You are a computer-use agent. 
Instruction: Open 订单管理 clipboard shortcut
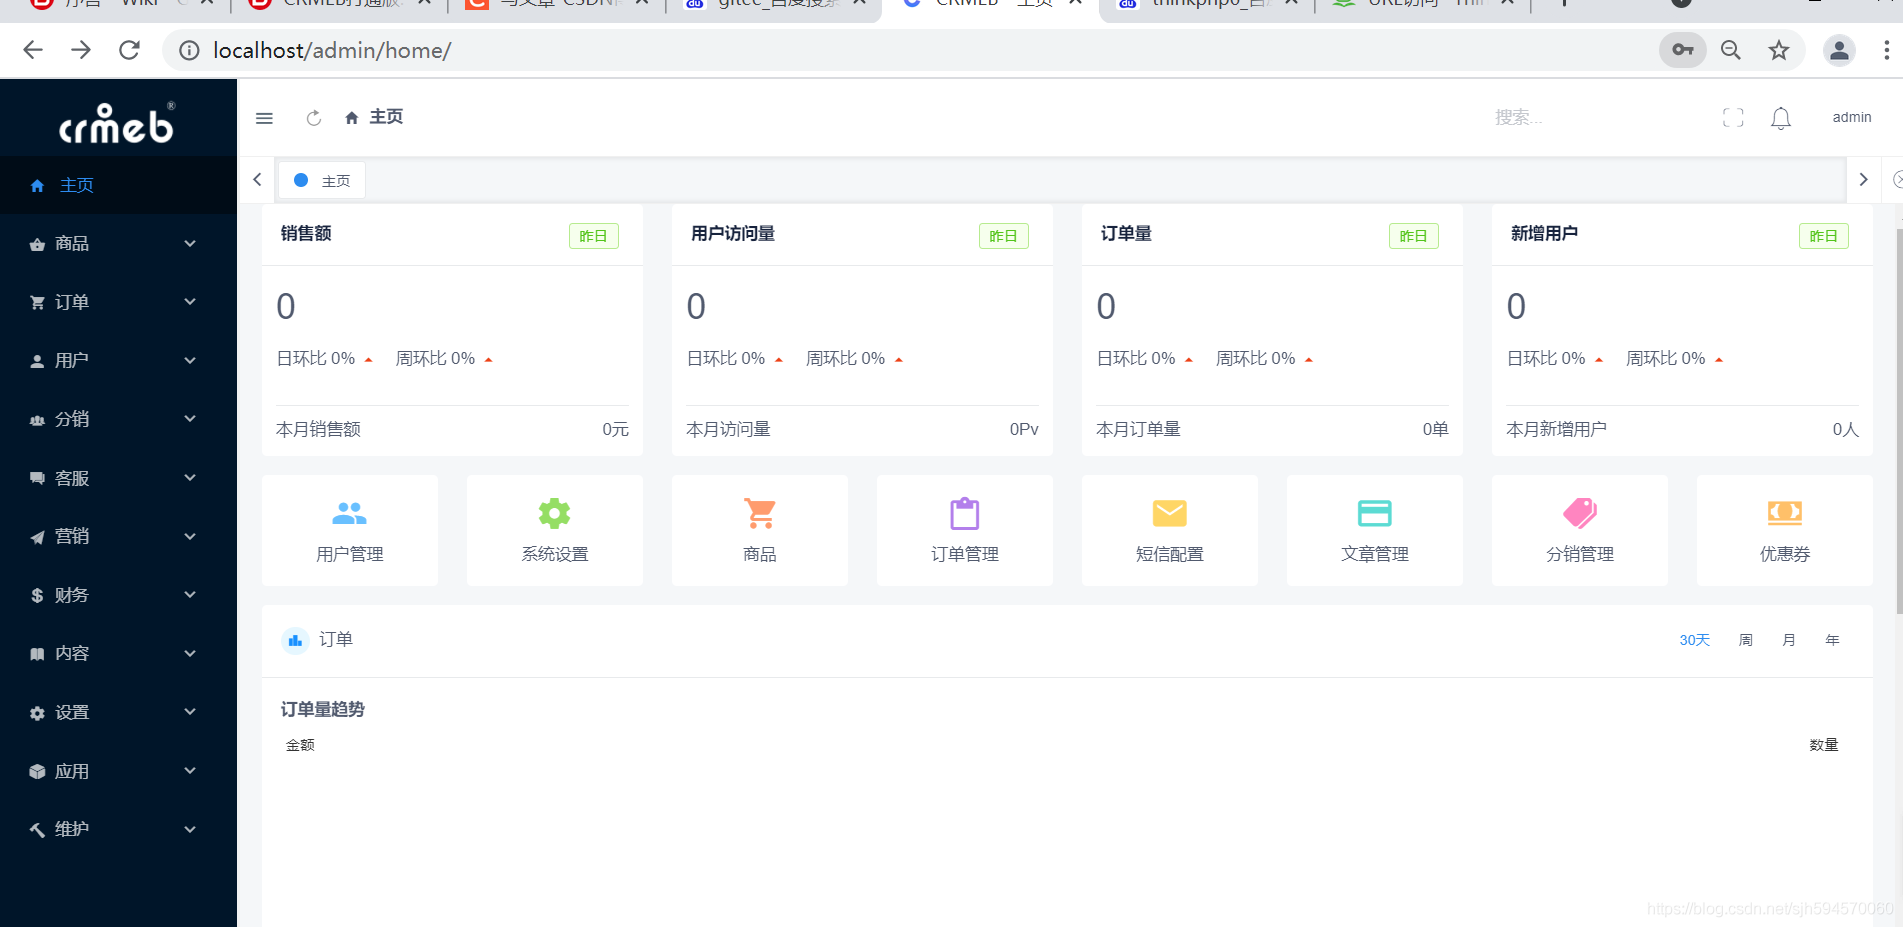point(965,530)
